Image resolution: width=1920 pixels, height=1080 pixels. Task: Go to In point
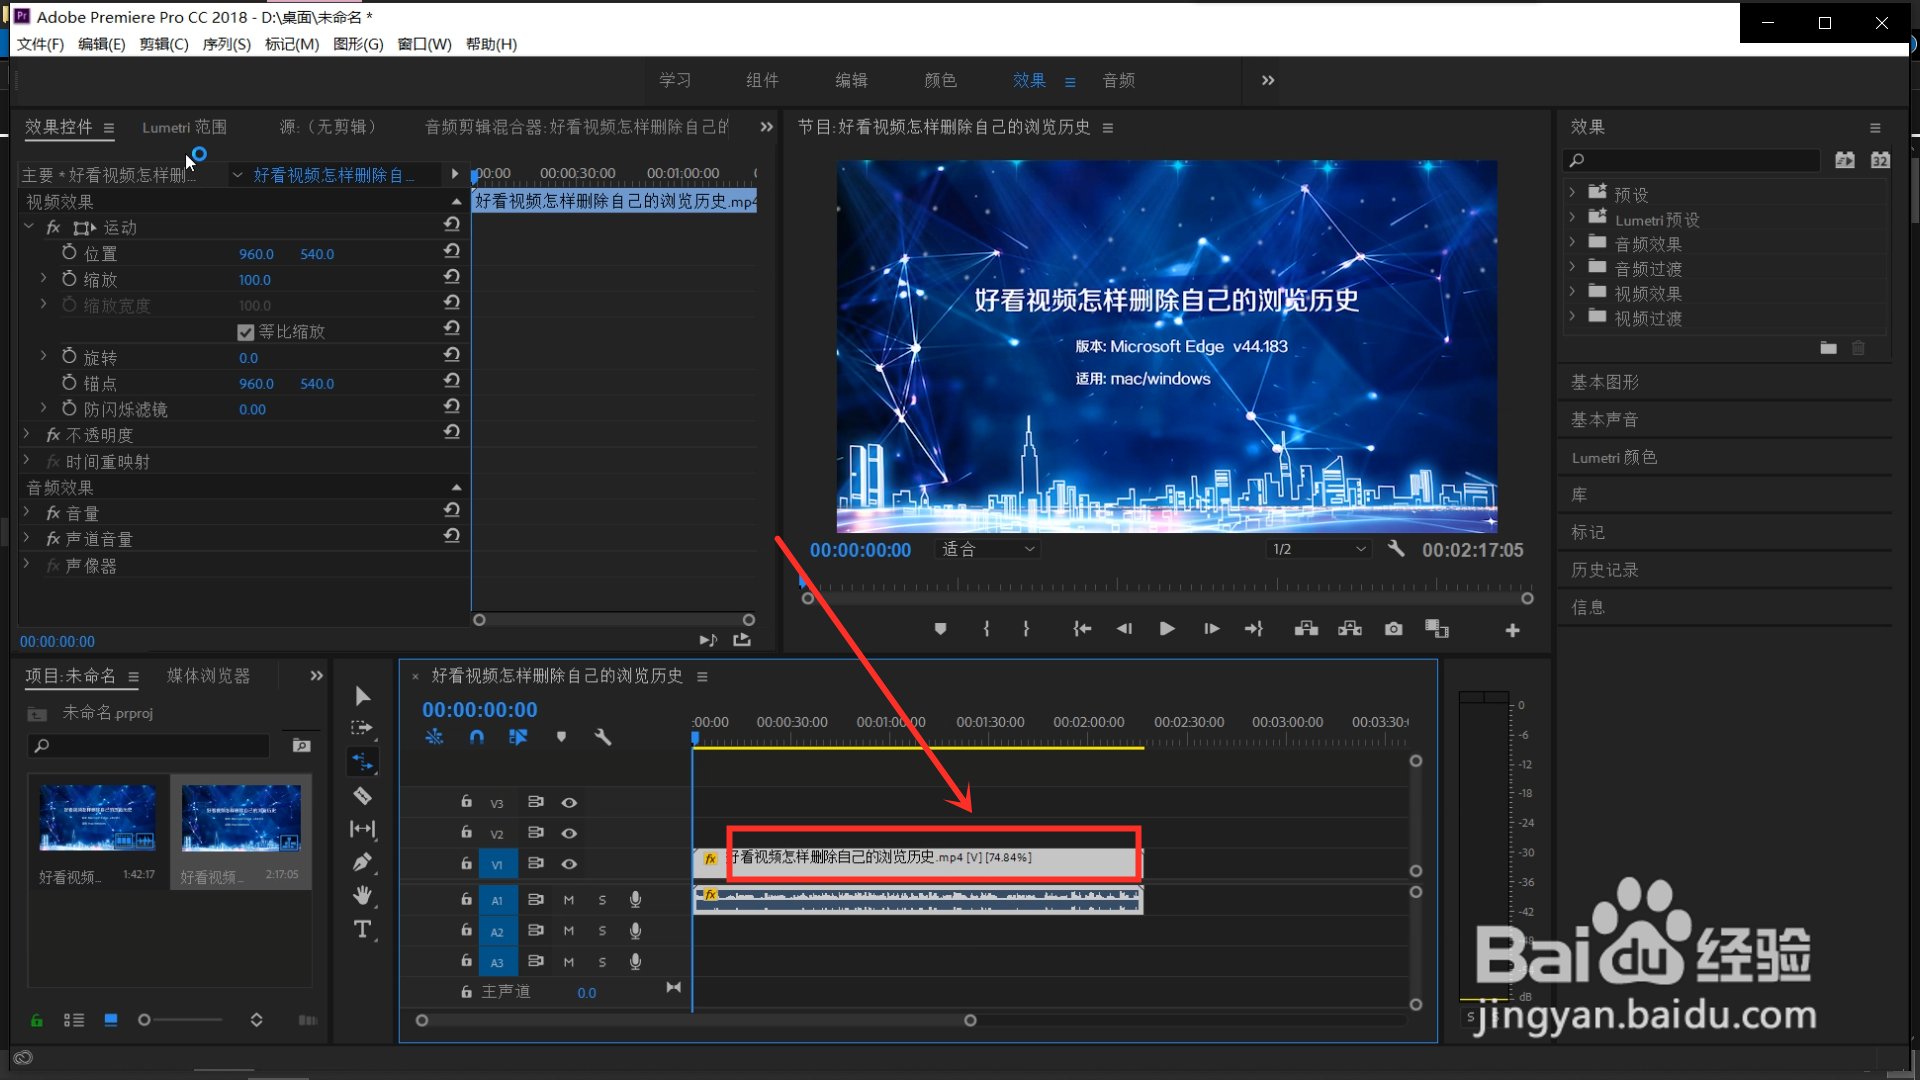click(1082, 629)
